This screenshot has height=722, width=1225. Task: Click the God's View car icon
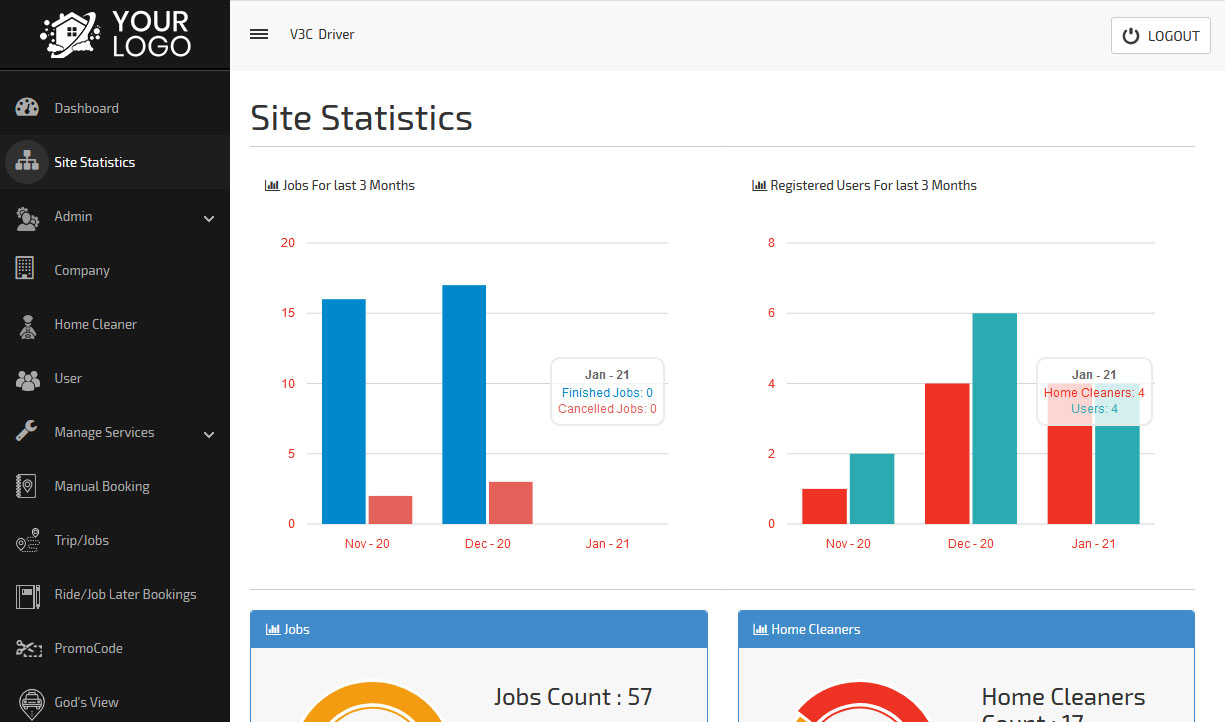31,702
